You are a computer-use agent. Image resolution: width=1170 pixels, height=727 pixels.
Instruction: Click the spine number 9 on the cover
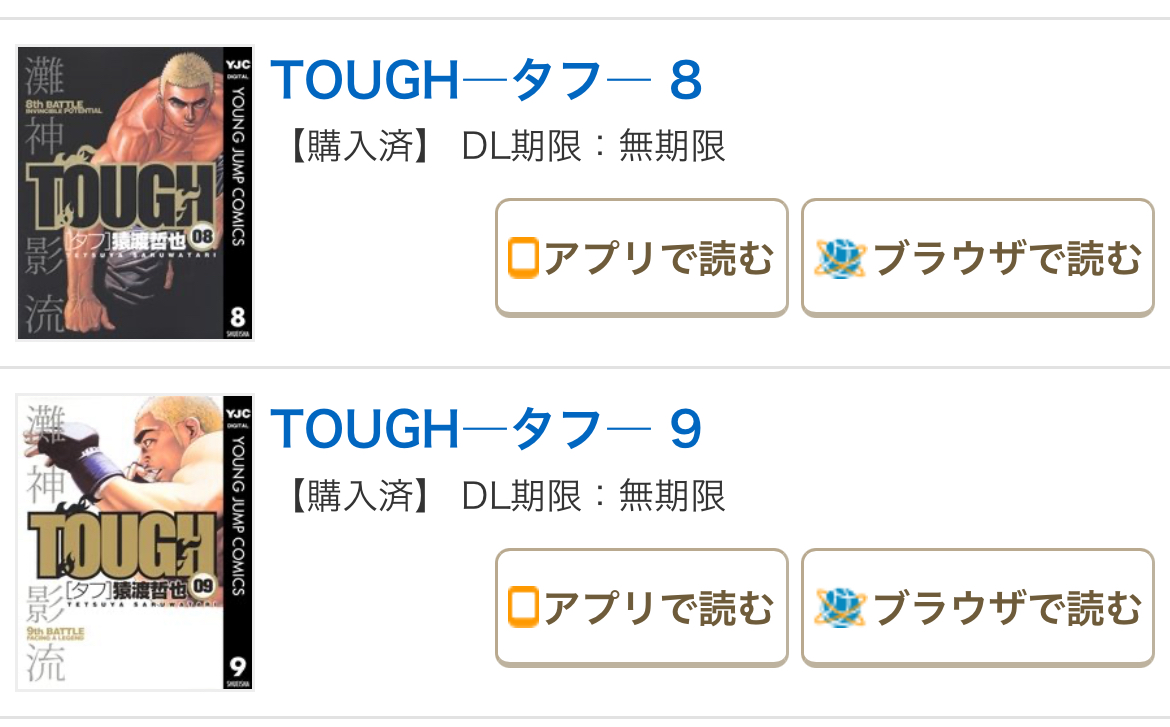[238, 666]
